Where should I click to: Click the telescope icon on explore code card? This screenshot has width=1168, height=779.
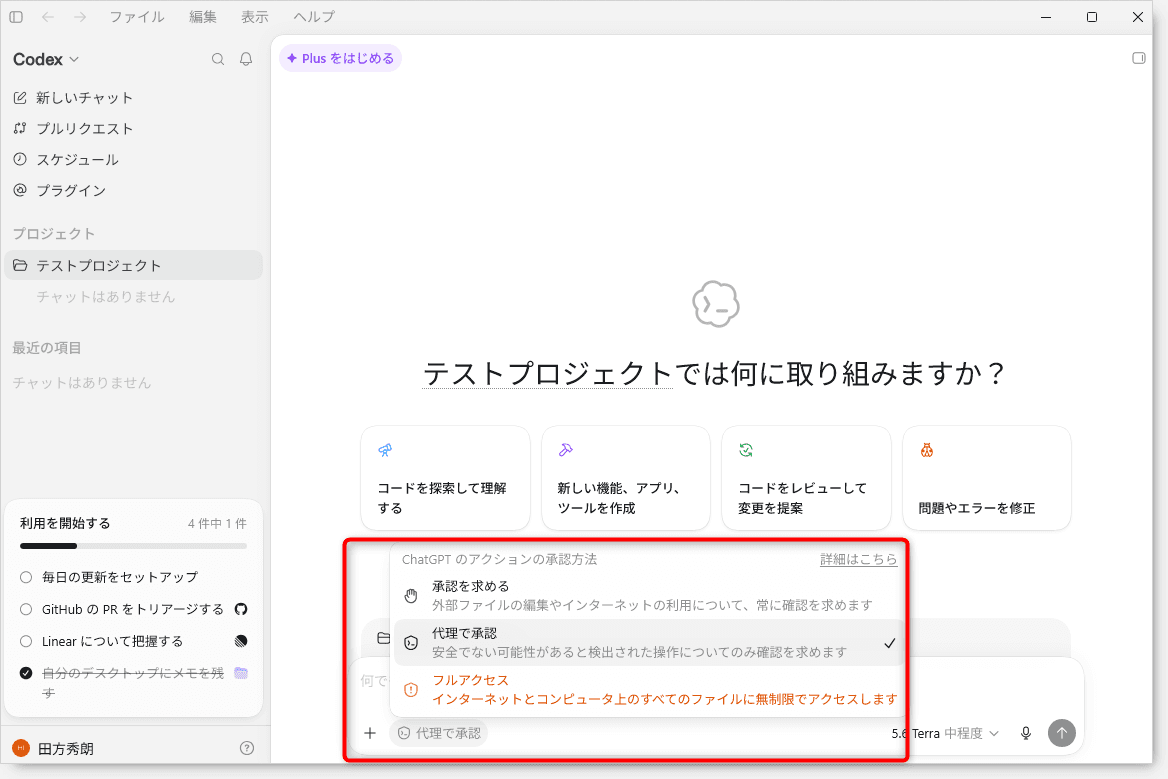(385, 450)
